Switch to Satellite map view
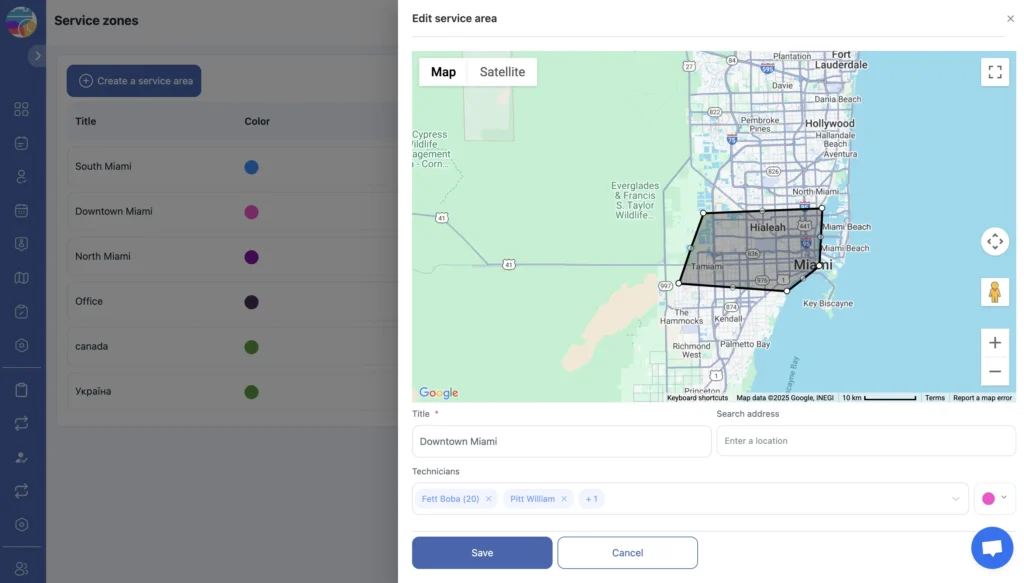 pyautogui.click(x=502, y=72)
